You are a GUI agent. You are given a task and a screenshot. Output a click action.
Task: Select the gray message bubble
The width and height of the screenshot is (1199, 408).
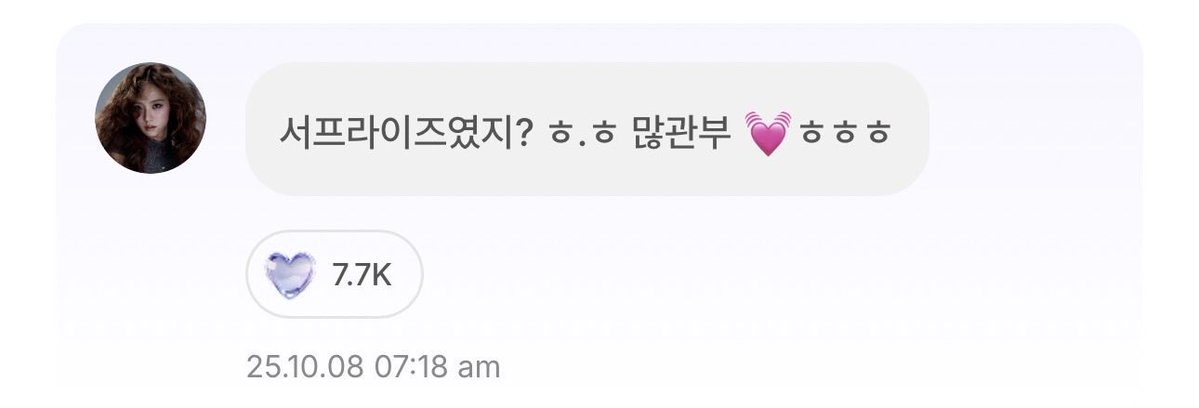587,129
